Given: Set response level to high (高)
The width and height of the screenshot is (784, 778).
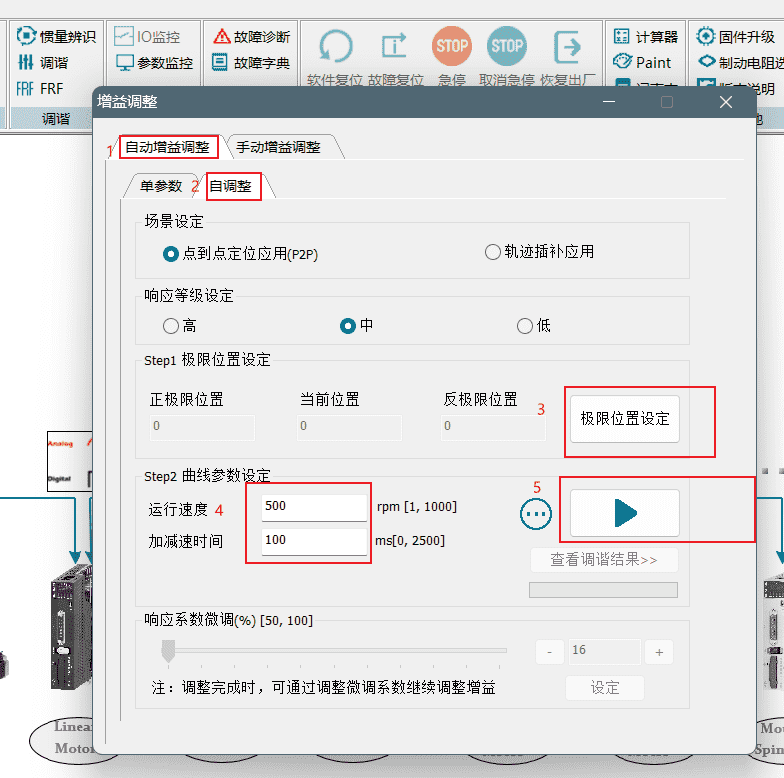Looking at the screenshot, I should click(170, 326).
